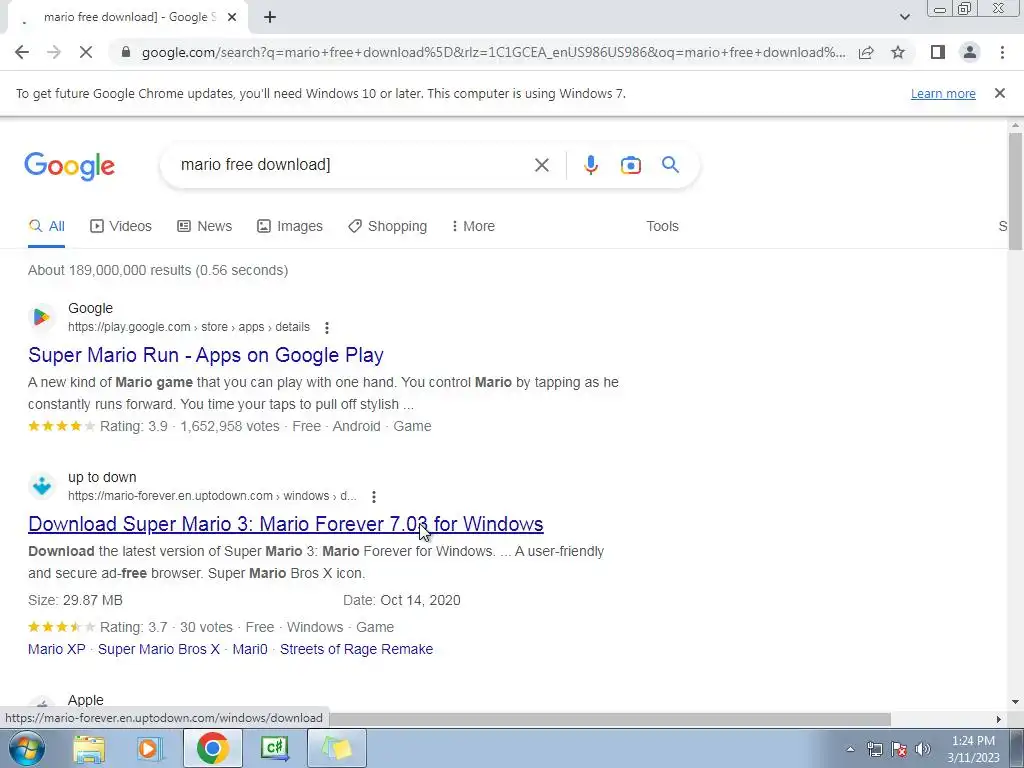Viewport: 1024px width, 768px height.
Task: Click the Learn more link
Action: (x=943, y=93)
